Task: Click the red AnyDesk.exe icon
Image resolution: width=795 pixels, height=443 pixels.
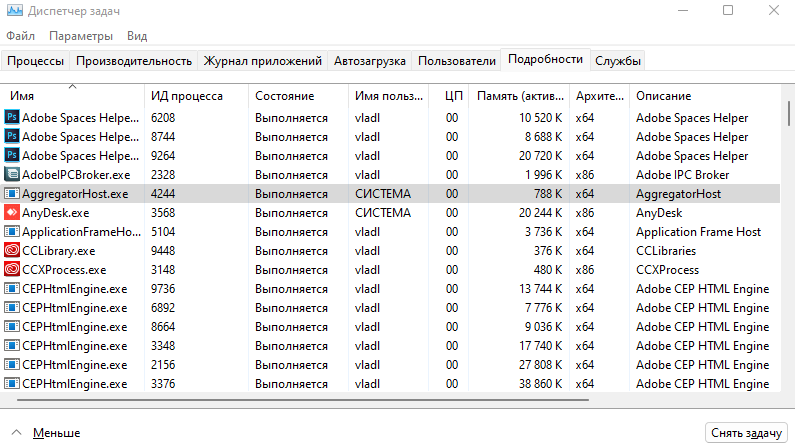Action: click(12, 213)
